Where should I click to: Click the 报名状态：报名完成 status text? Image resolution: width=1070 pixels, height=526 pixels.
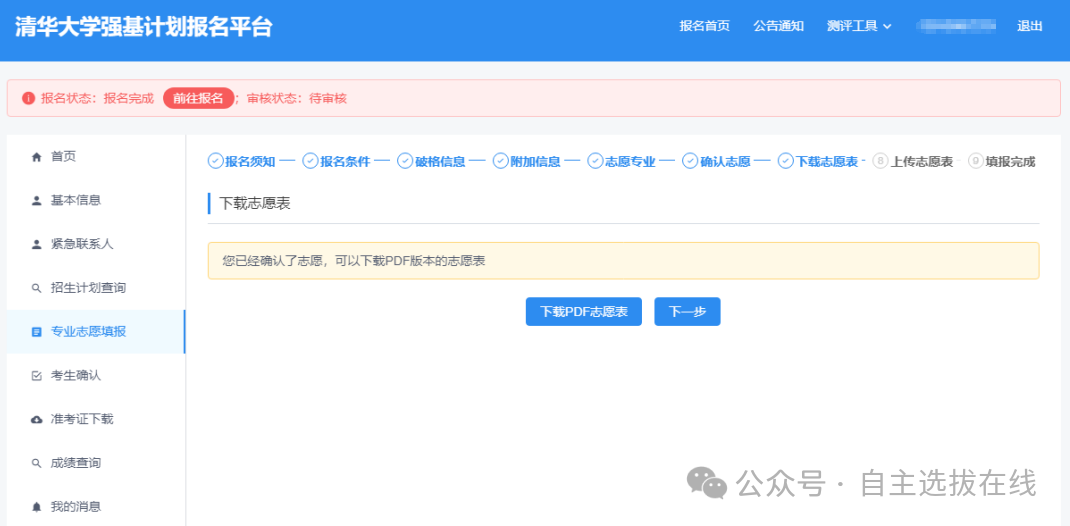[x=98, y=98]
